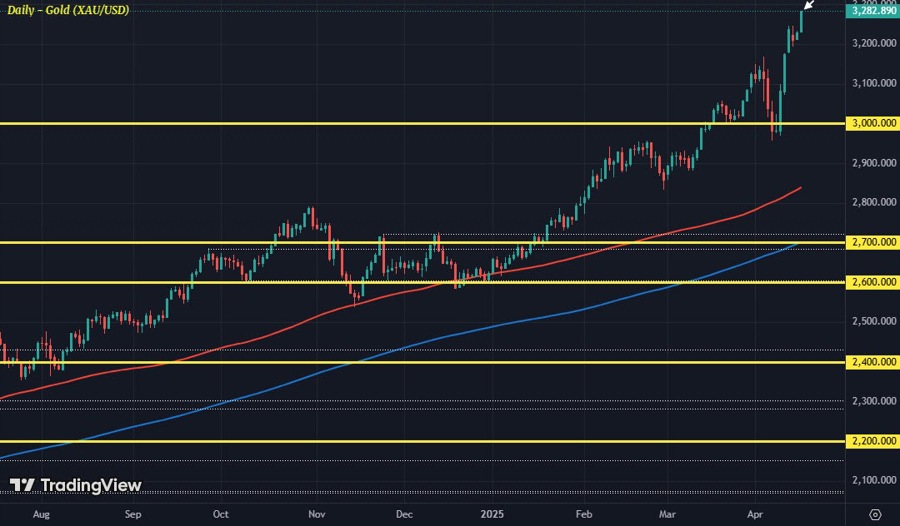This screenshot has height=526, width=900.
Task: Click the Mar label on time axis
Action: (x=667, y=514)
